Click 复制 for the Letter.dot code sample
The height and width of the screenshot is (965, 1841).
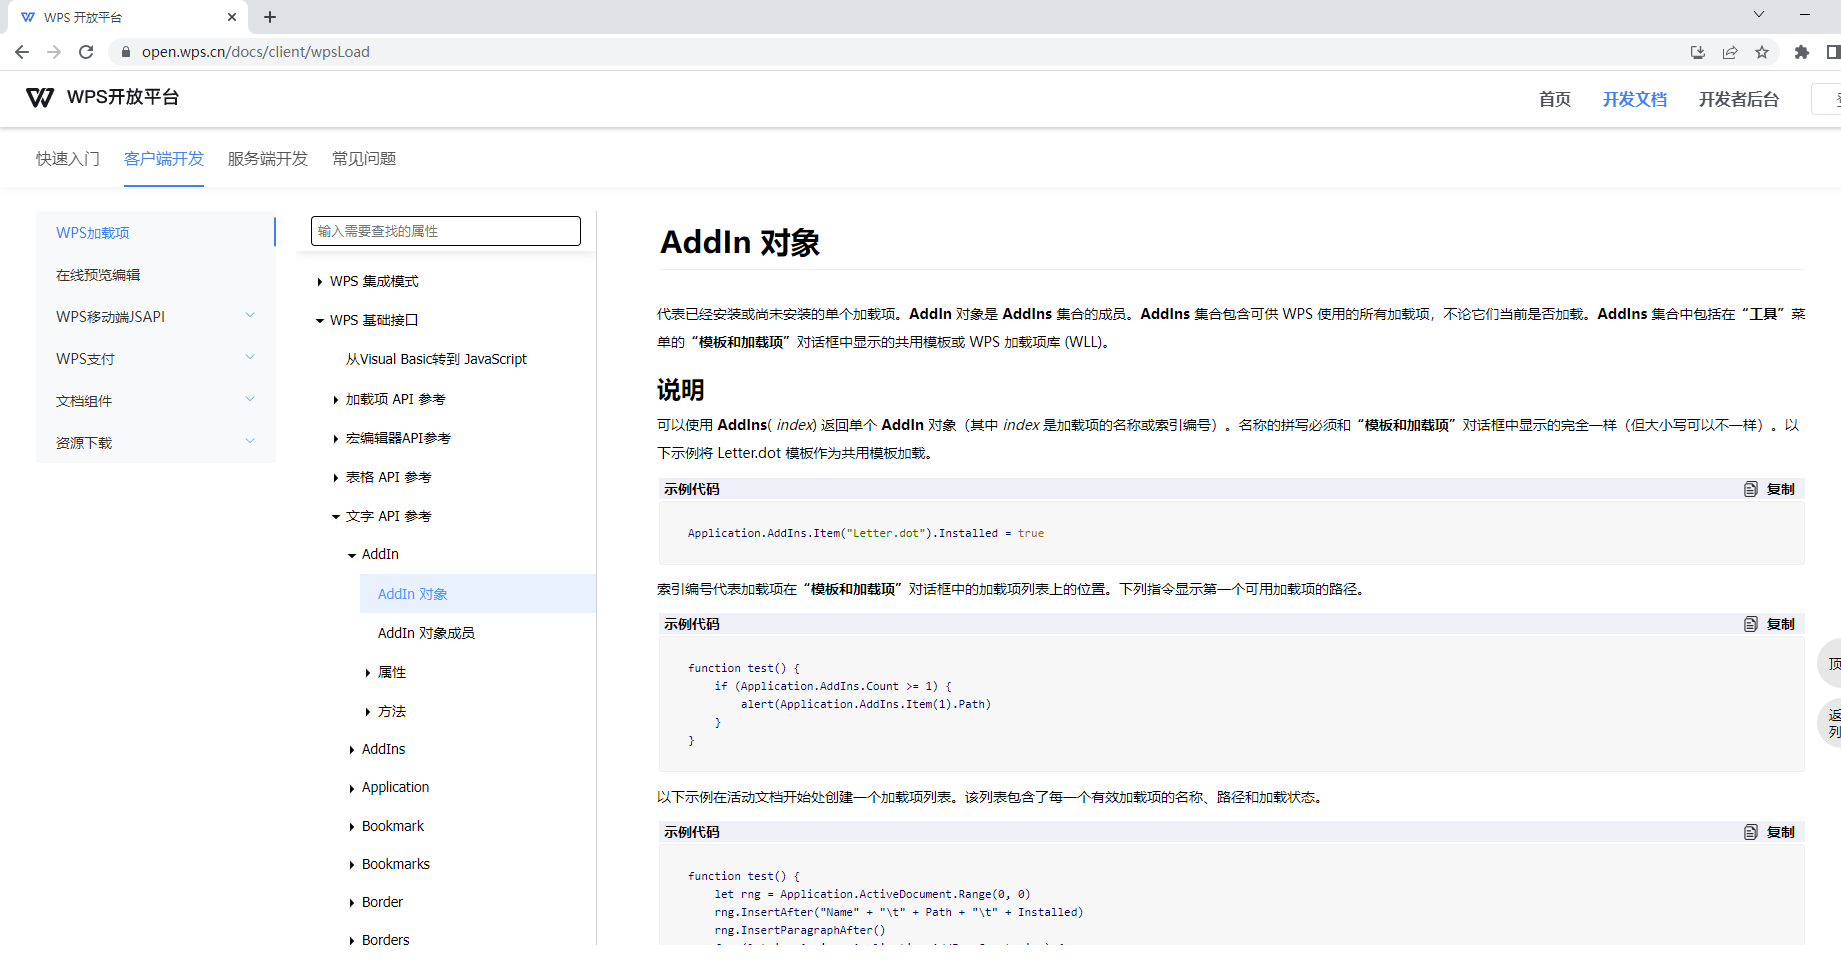pos(1781,489)
